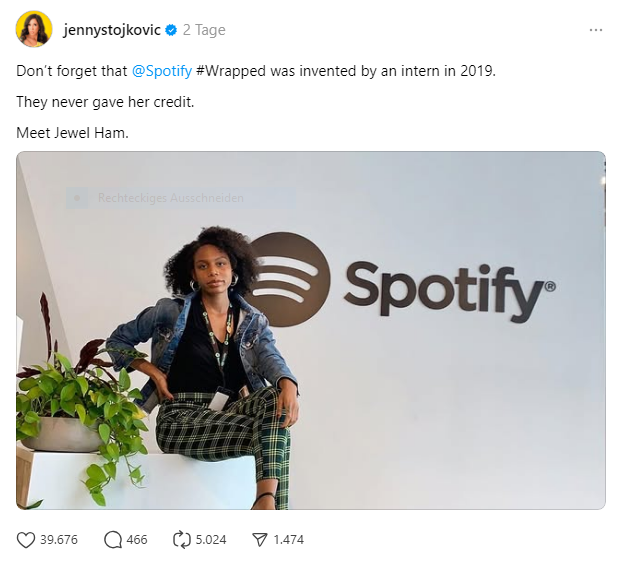The width and height of the screenshot is (625, 562).
Task: View the 39.676 likes count
Action: click(59, 540)
